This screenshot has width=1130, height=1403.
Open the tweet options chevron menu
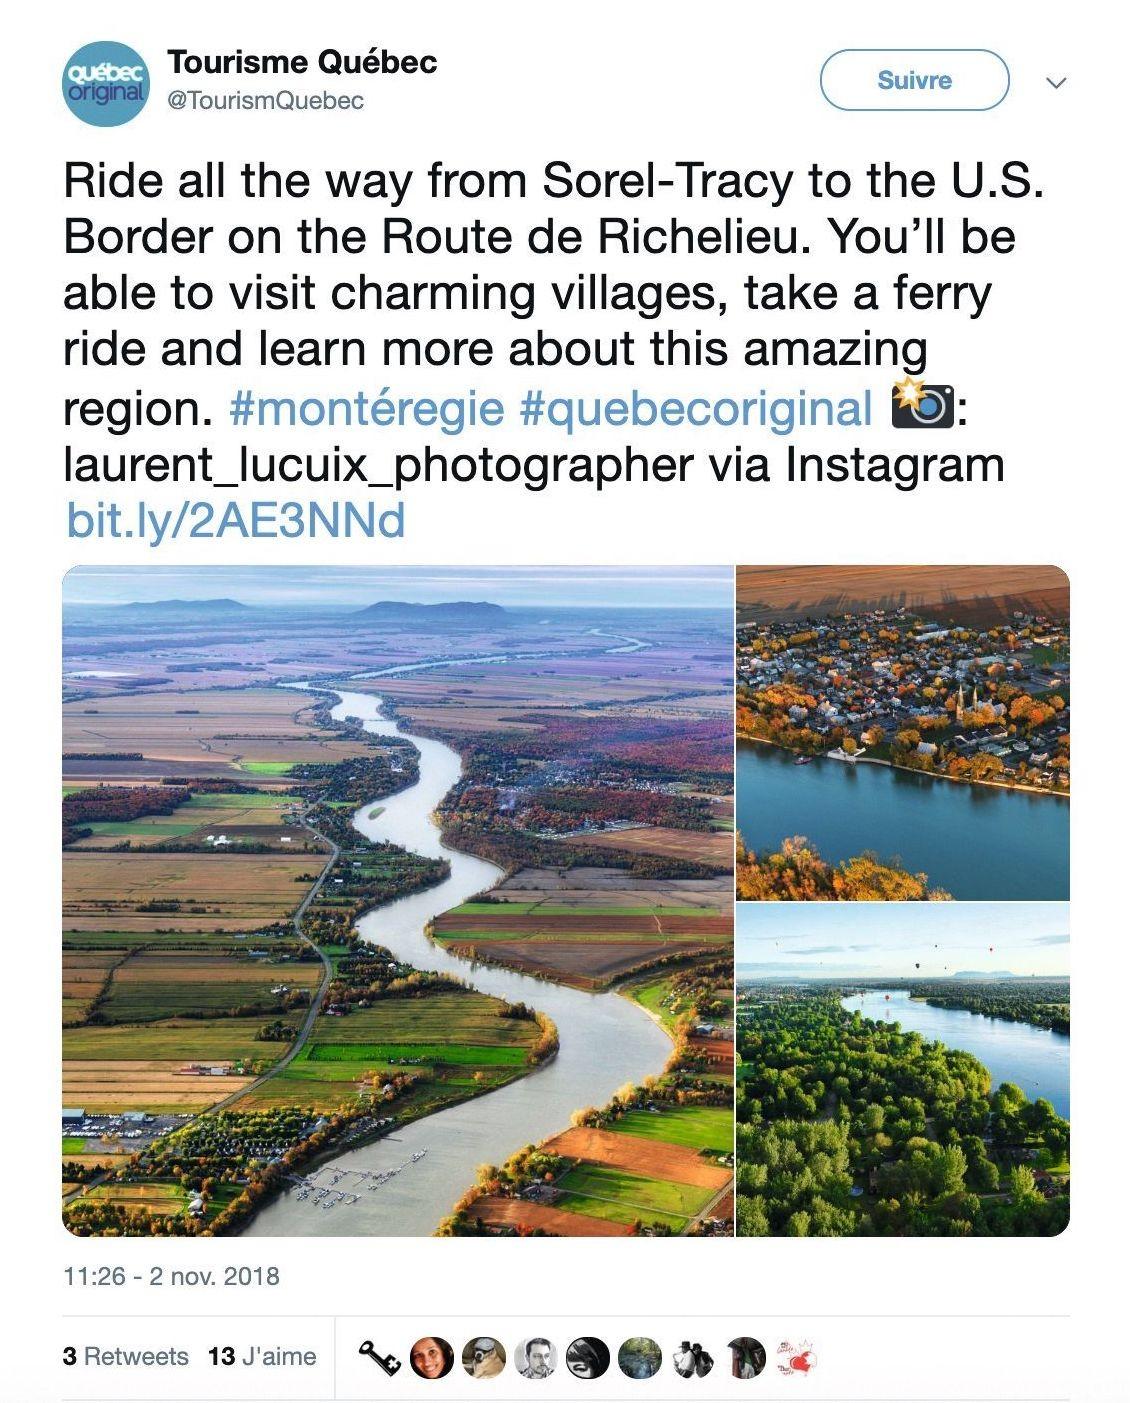click(x=1056, y=83)
